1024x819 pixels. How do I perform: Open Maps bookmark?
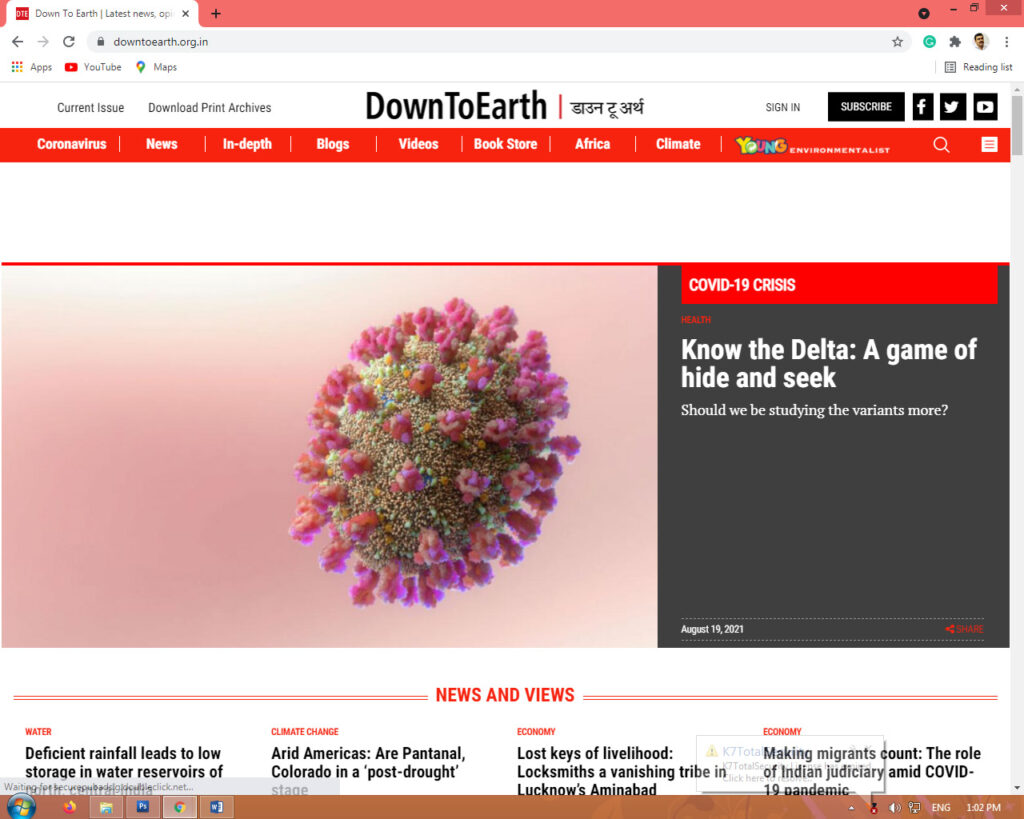pyautogui.click(x=156, y=67)
